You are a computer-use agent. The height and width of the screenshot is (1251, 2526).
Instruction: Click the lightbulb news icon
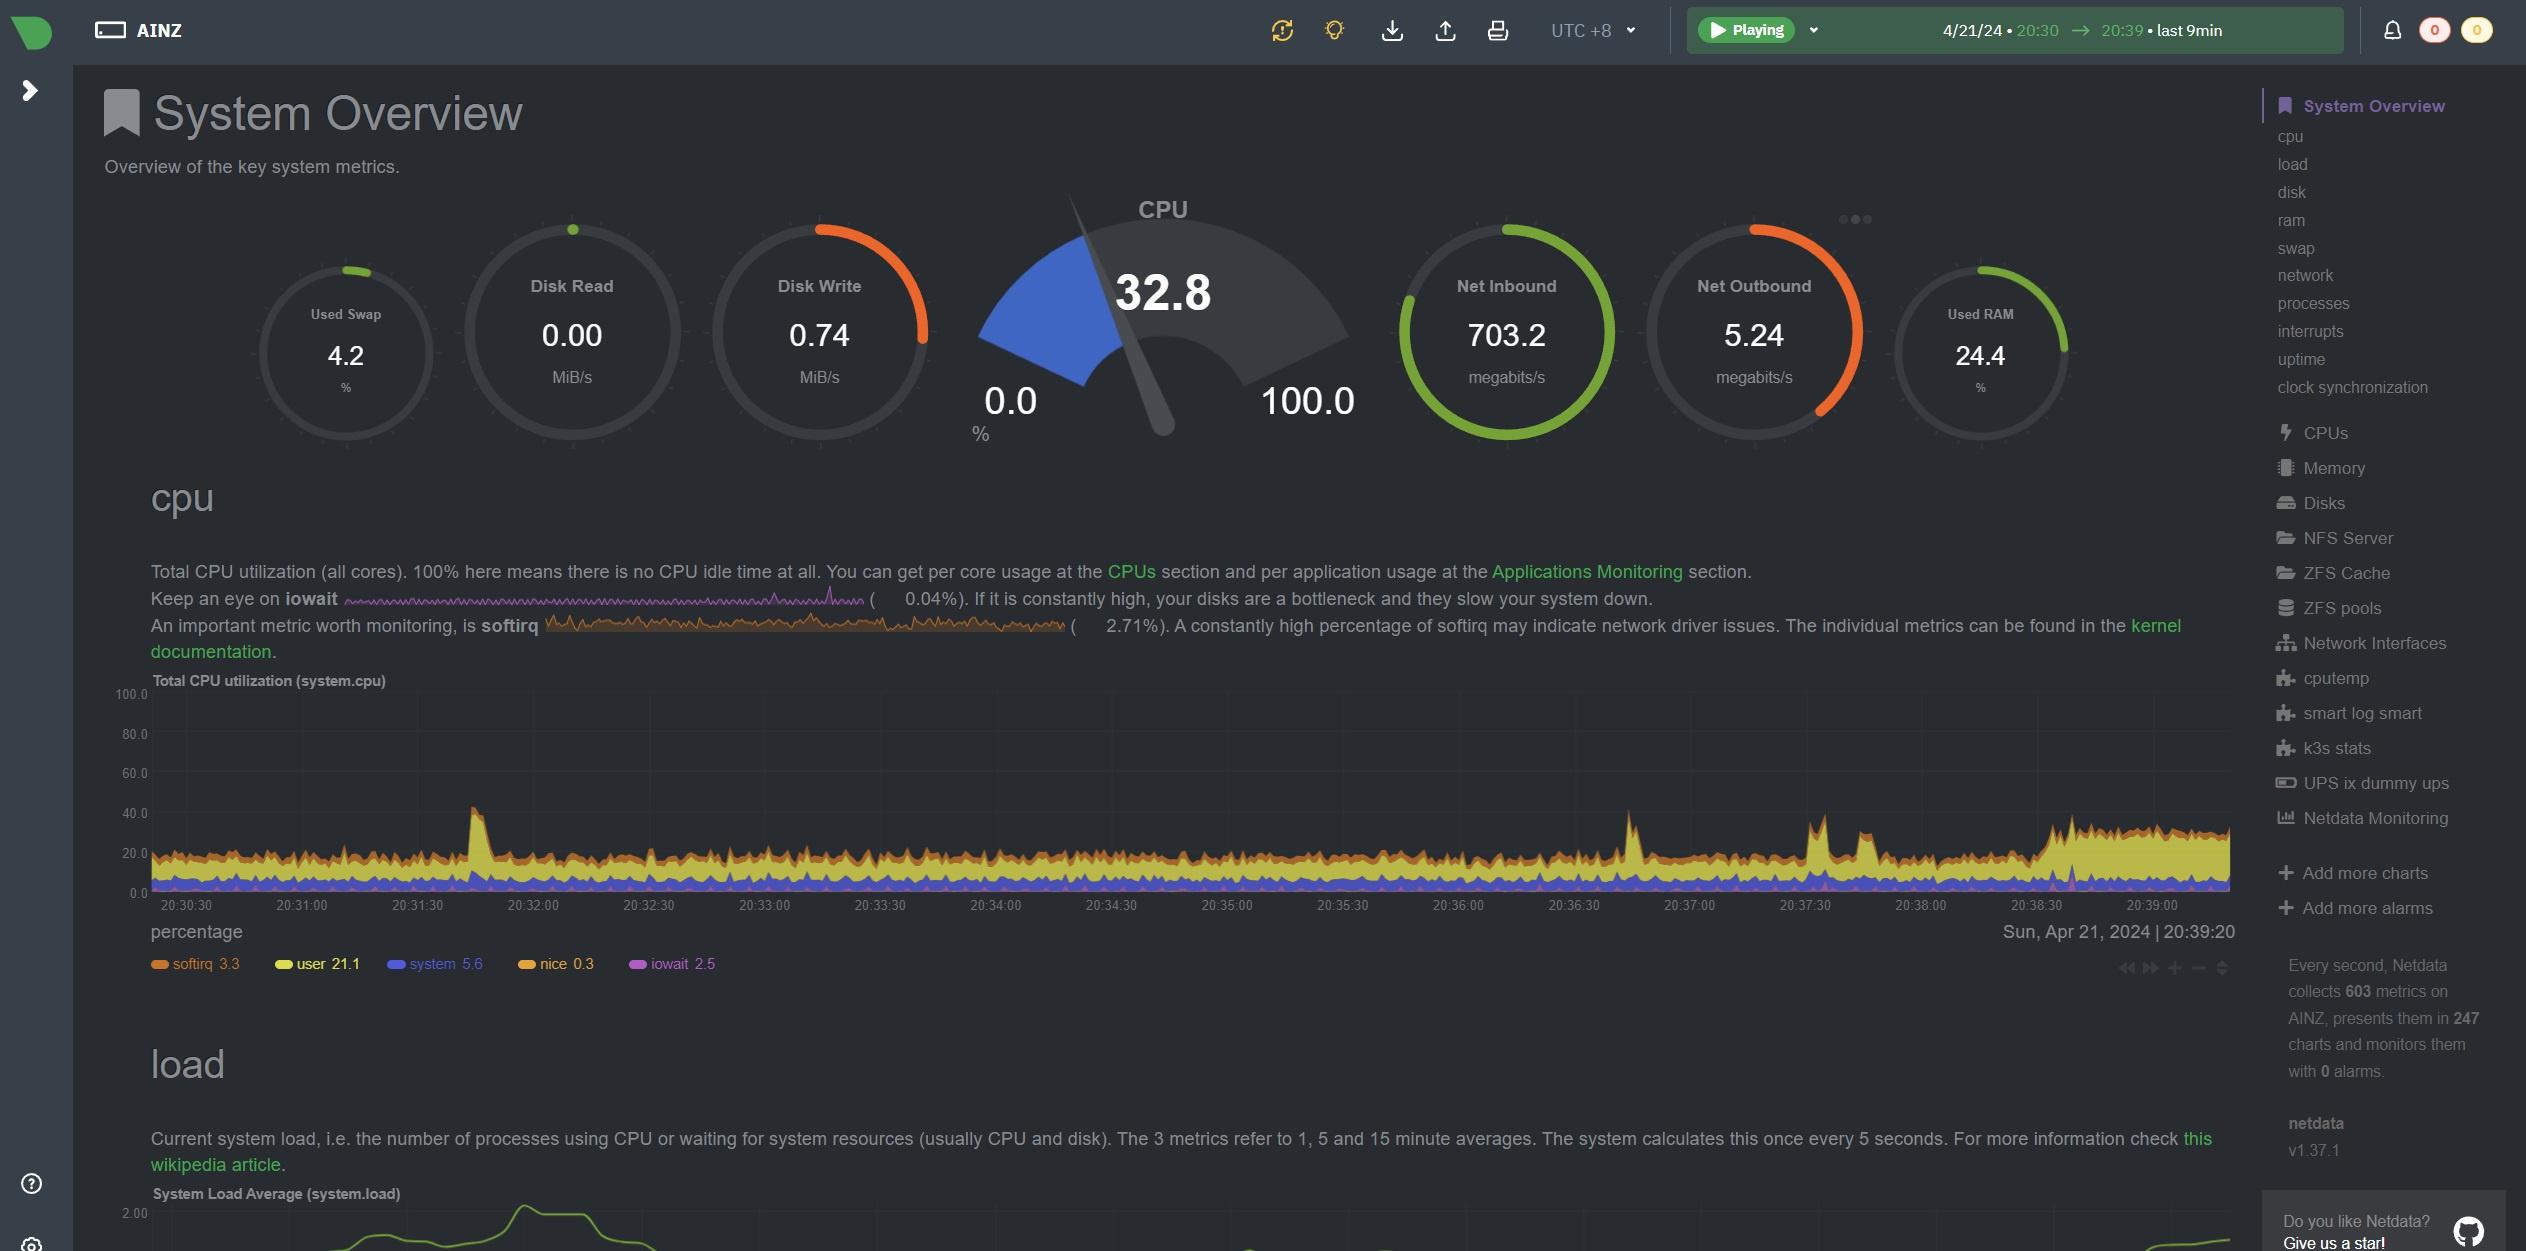pyautogui.click(x=1334, y=31)
